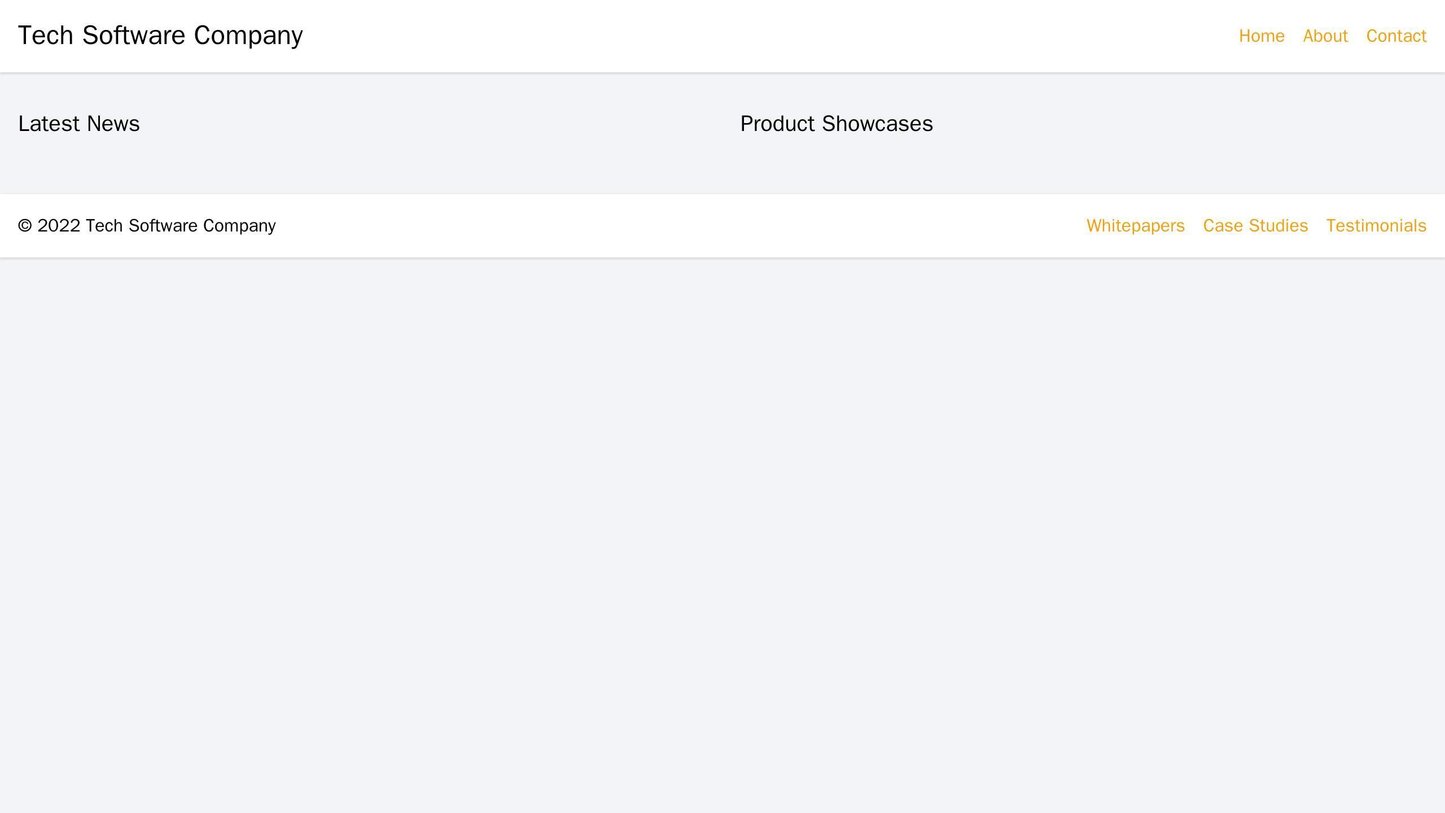Viewport: 1445px width, 813px height.
Task: Choose About in the top navigation
Action: 1325,36
